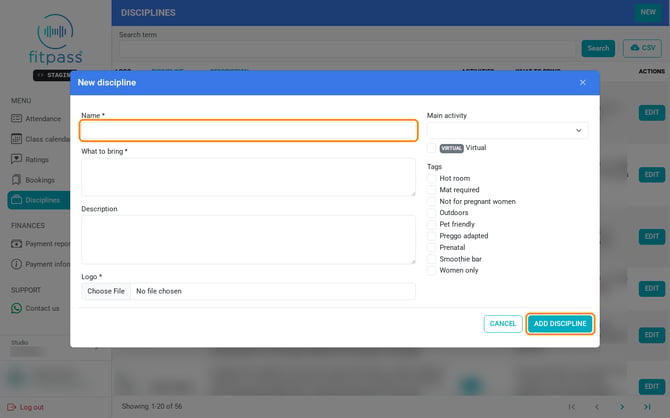The height and width of the screenshot is (418, 670).
Task: Click the WhatsApp Contact us icon
Action: 16,308
